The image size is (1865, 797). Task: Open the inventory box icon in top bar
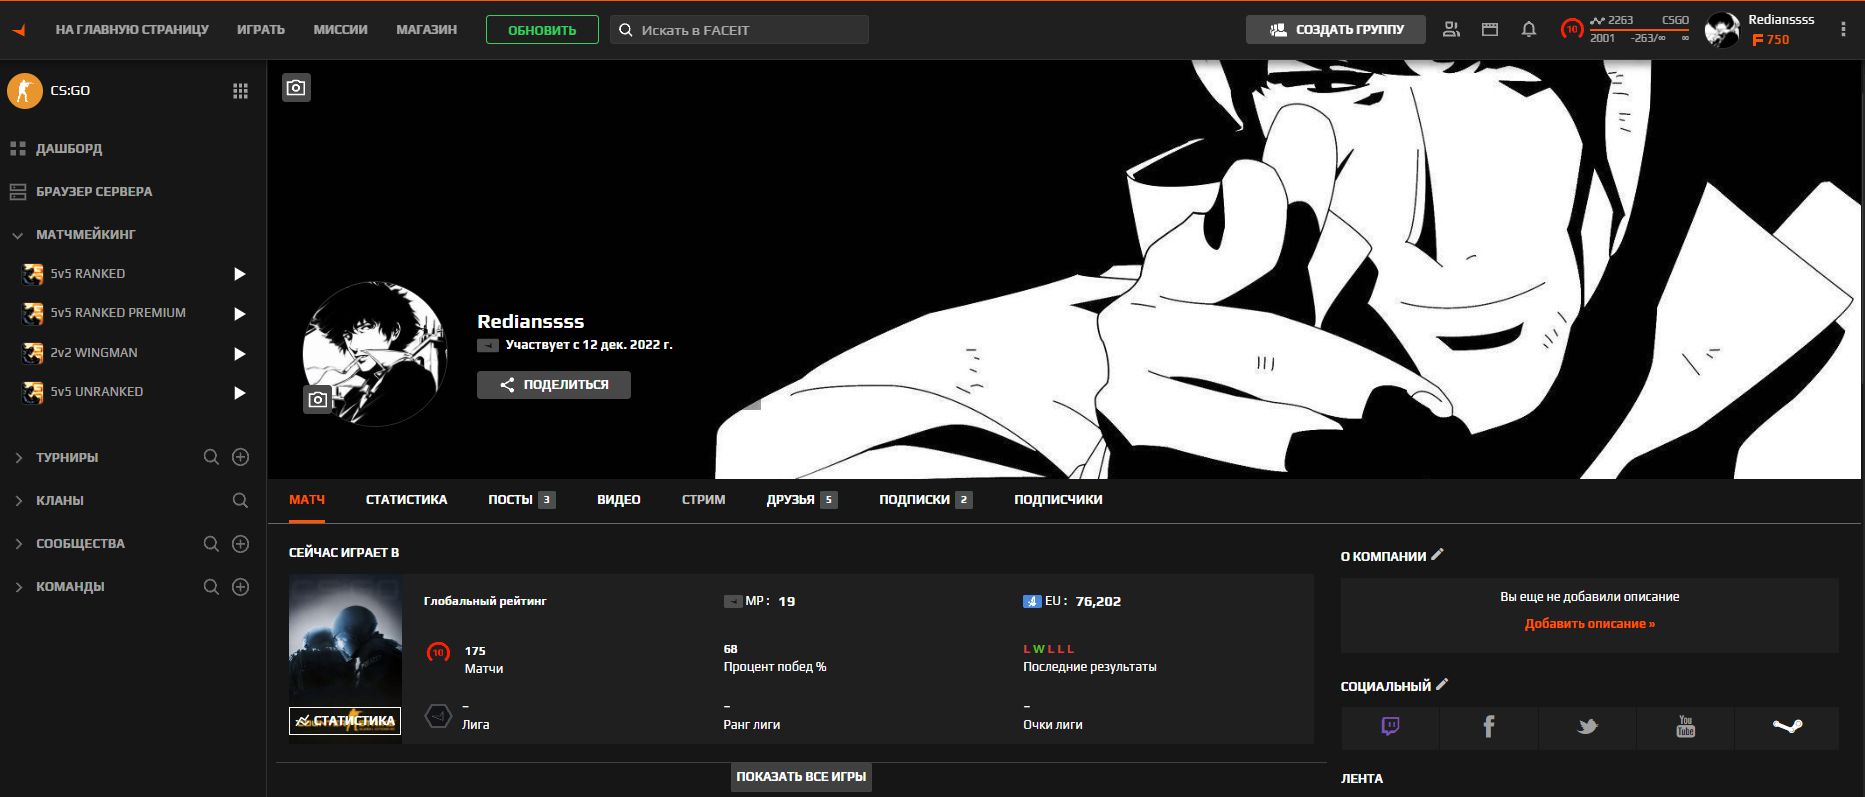[x=1490, y=30]
